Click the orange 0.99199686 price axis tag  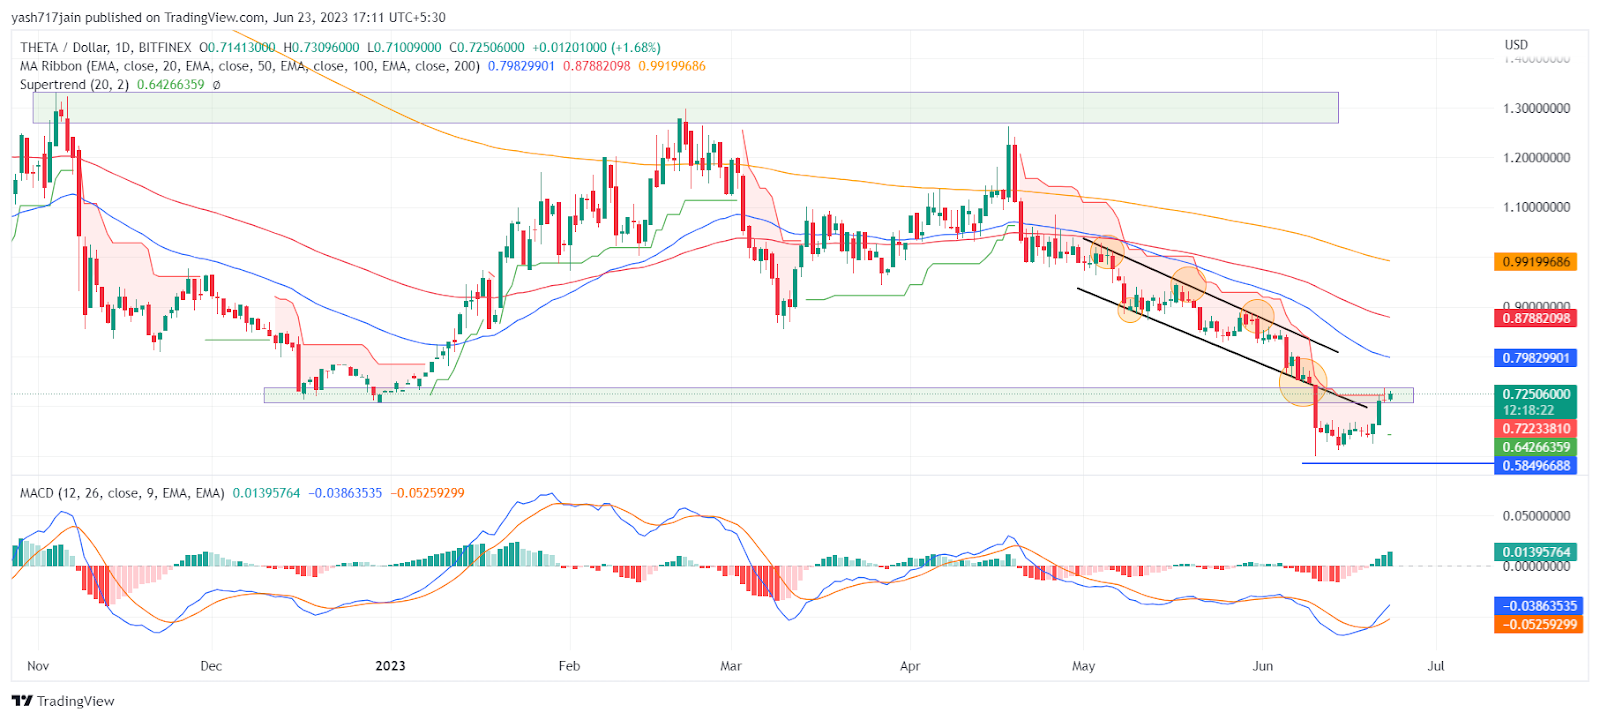click(x=1536, y=262)
